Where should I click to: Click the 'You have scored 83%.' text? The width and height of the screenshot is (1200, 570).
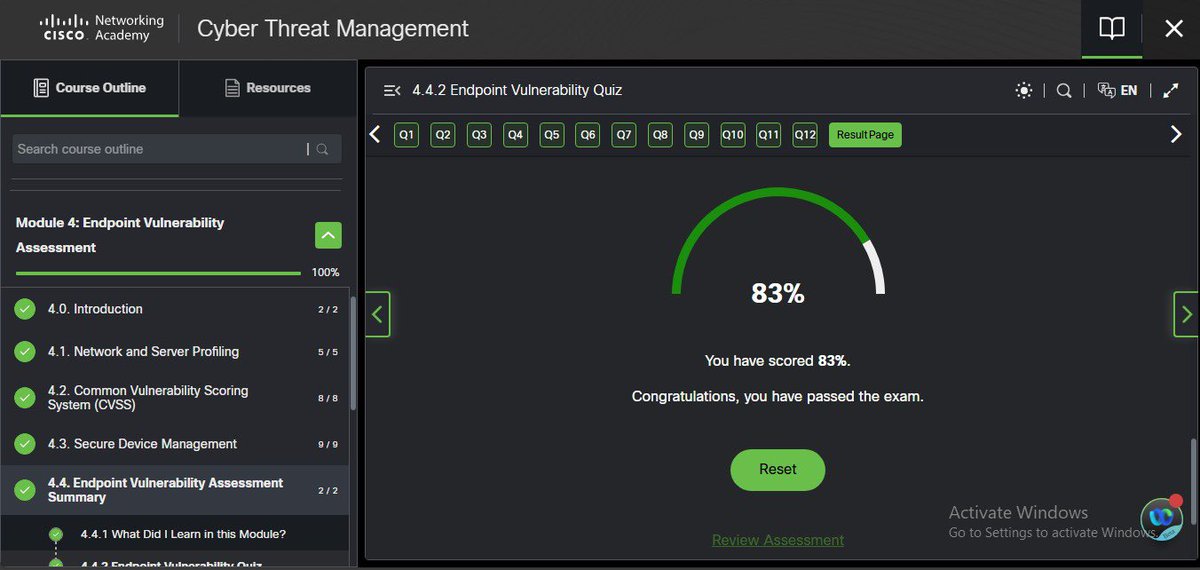[x=778, y=361]
